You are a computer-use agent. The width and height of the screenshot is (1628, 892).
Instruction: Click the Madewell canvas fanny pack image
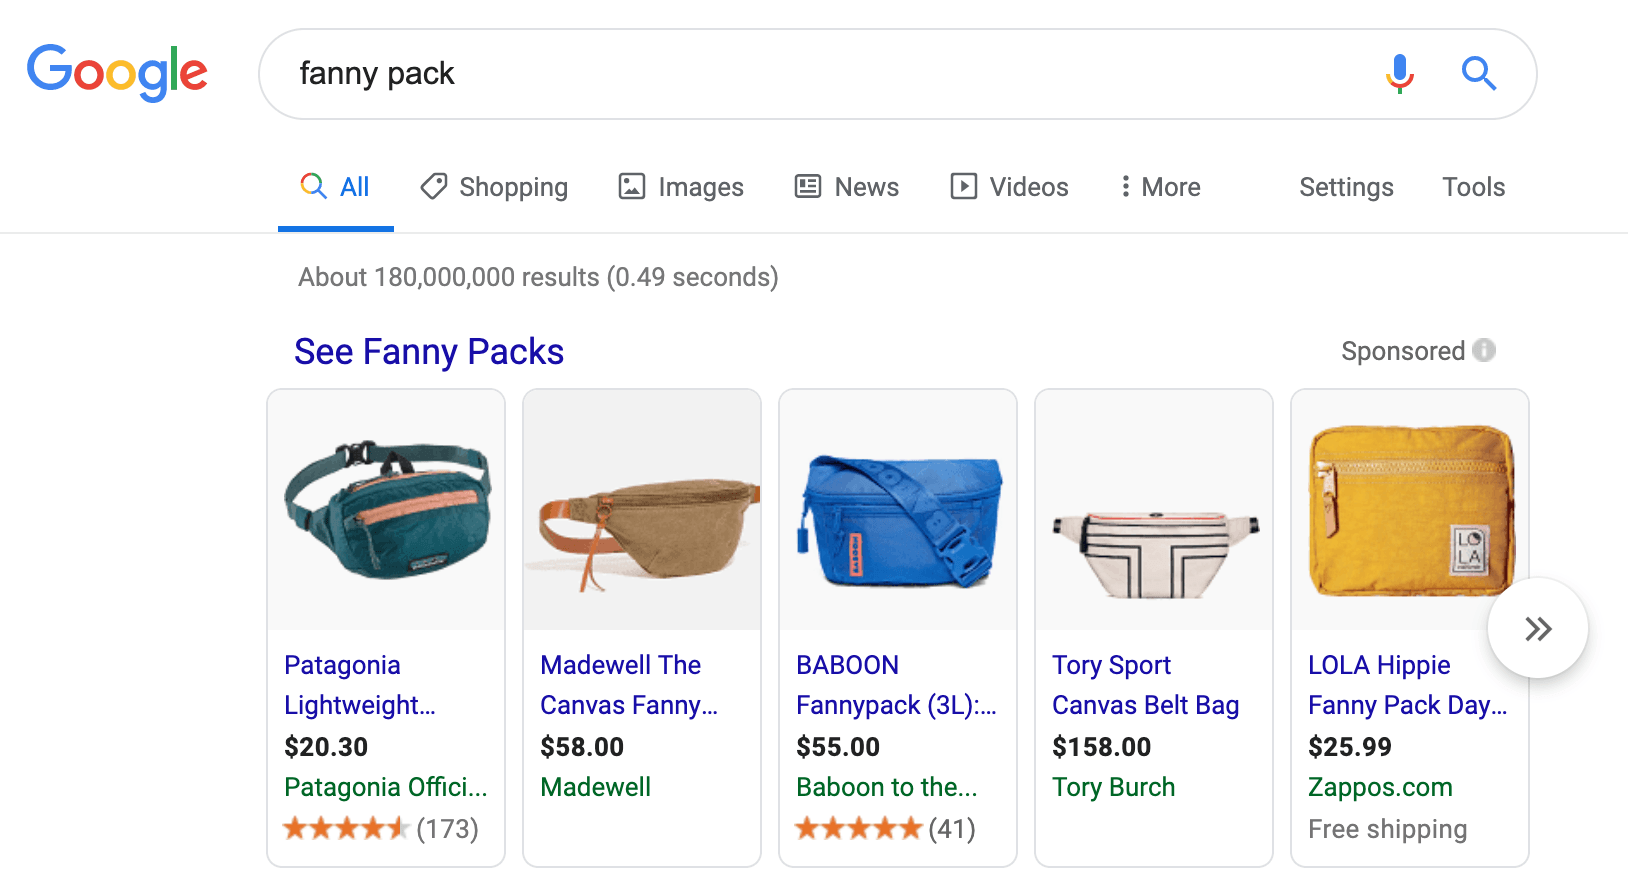click(x=642, y=510)
